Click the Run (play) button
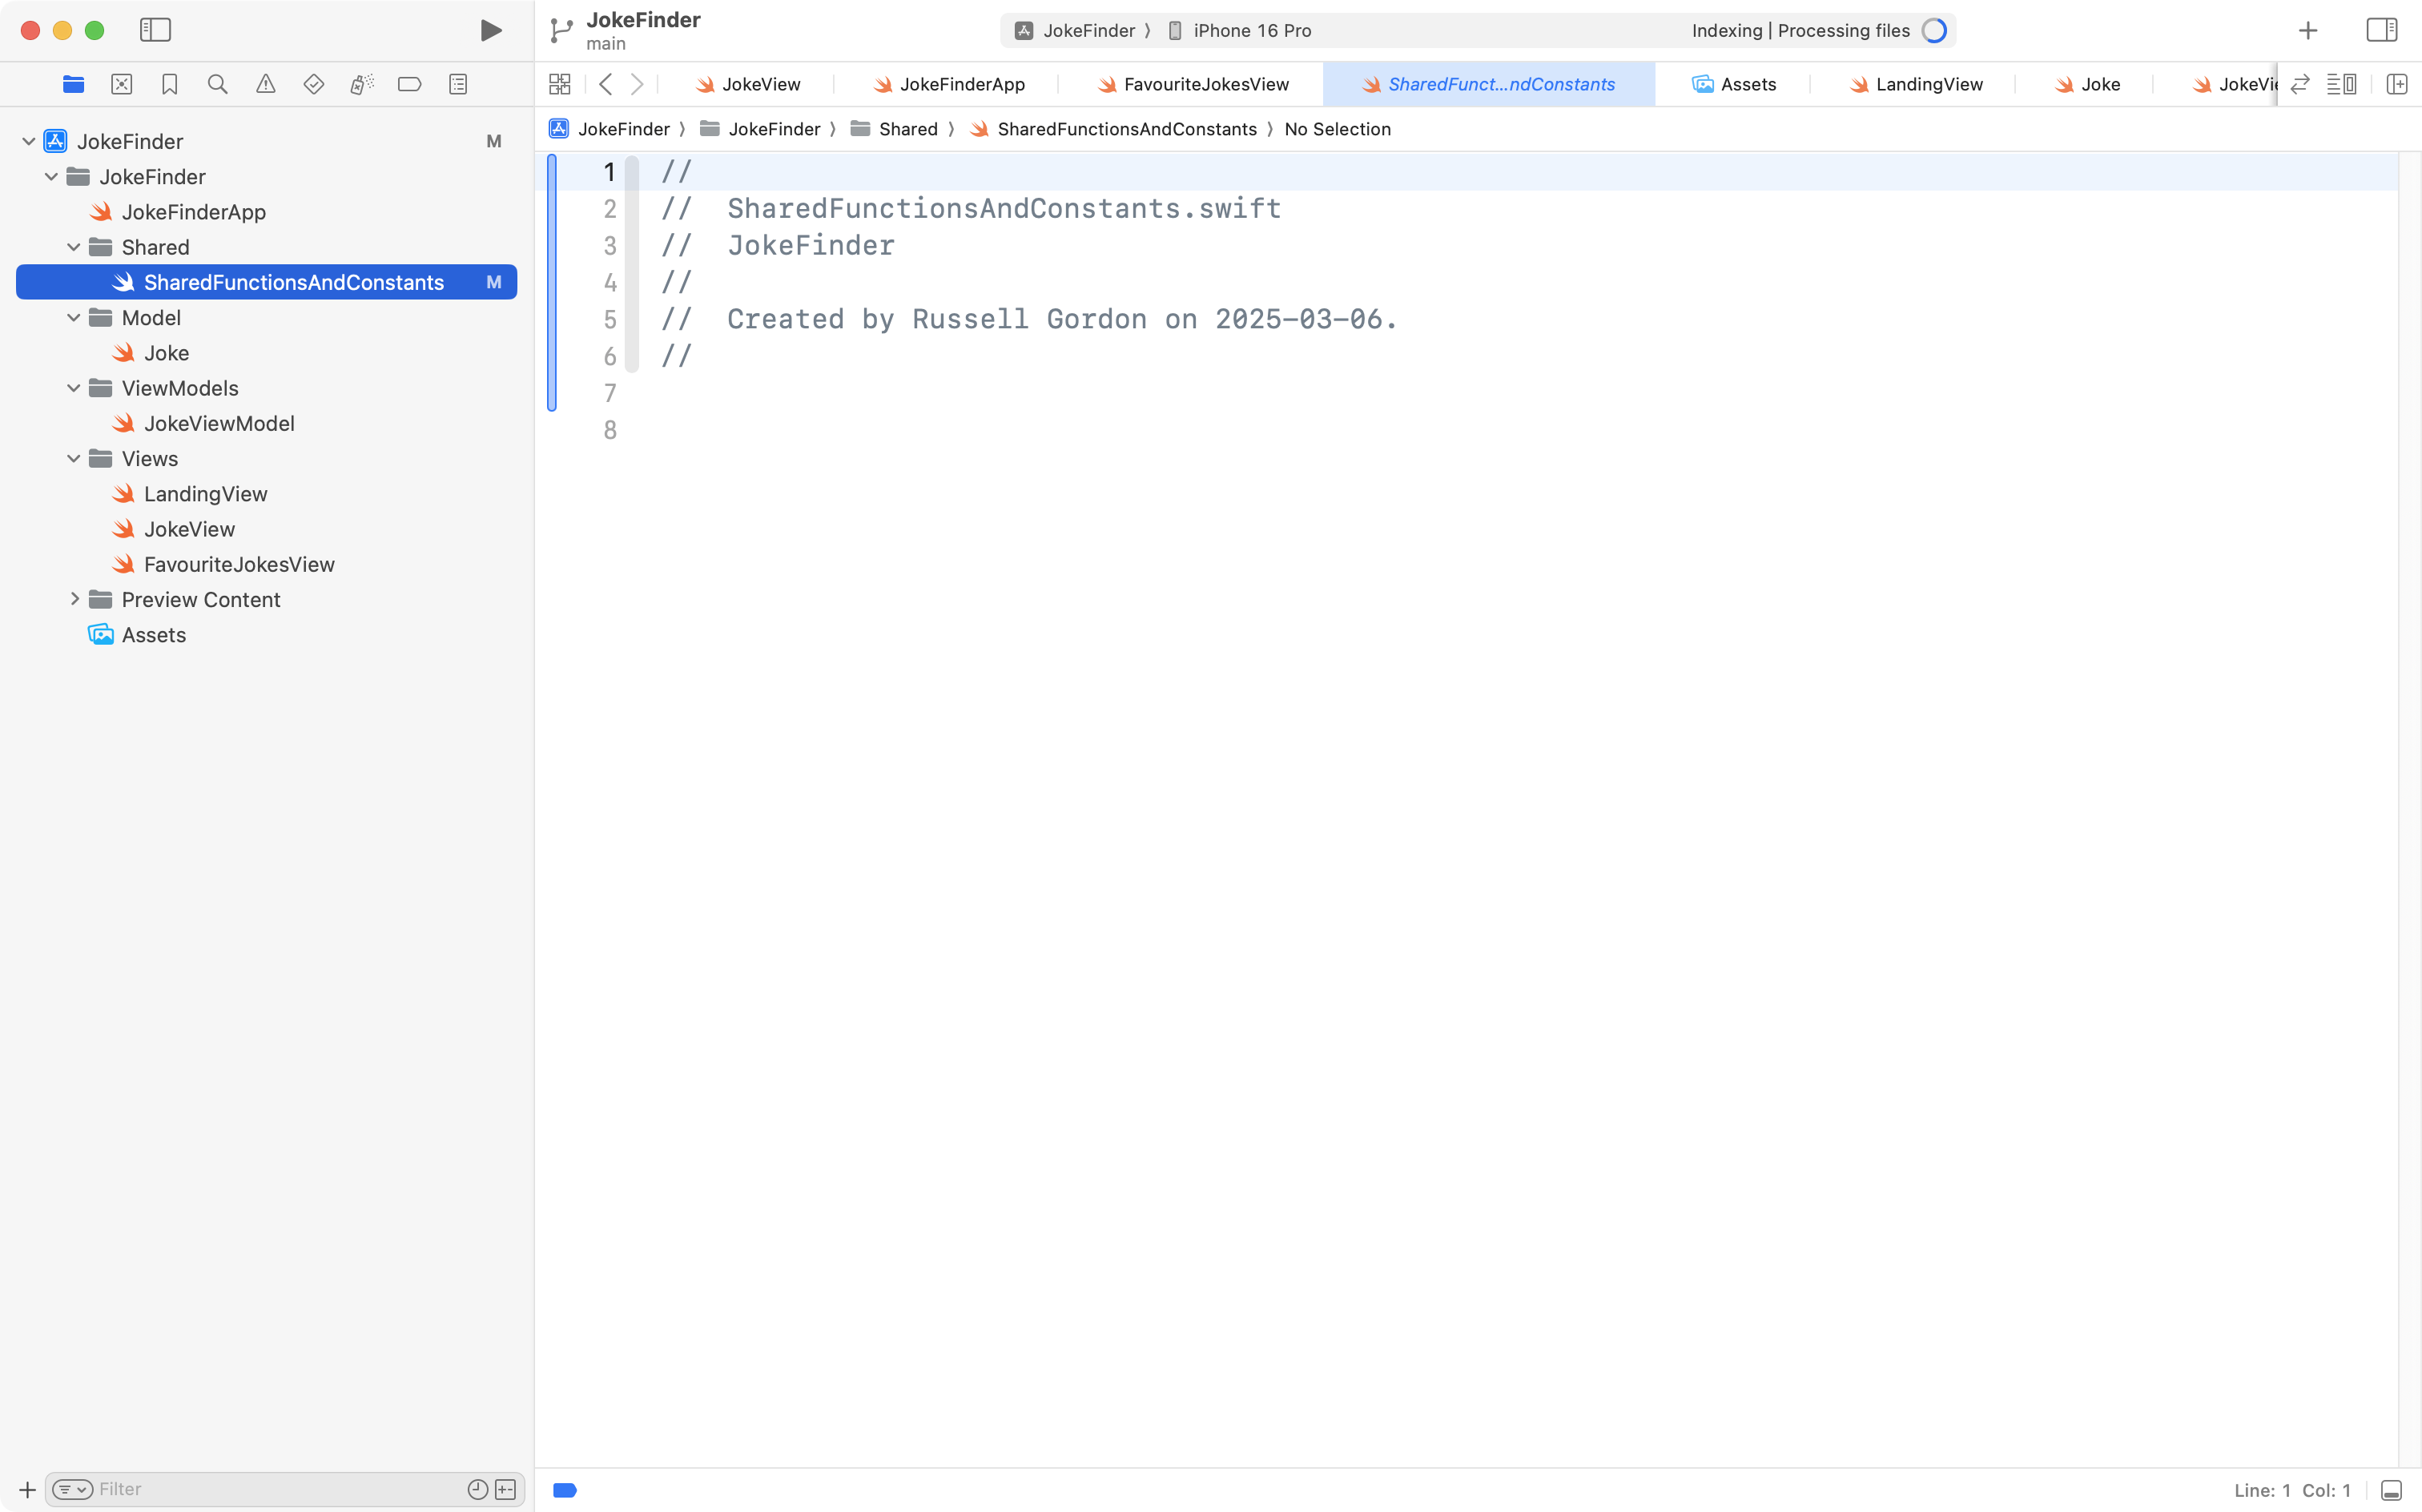The height and width of the screenshot is (1512, 2422). pos(490,30)
